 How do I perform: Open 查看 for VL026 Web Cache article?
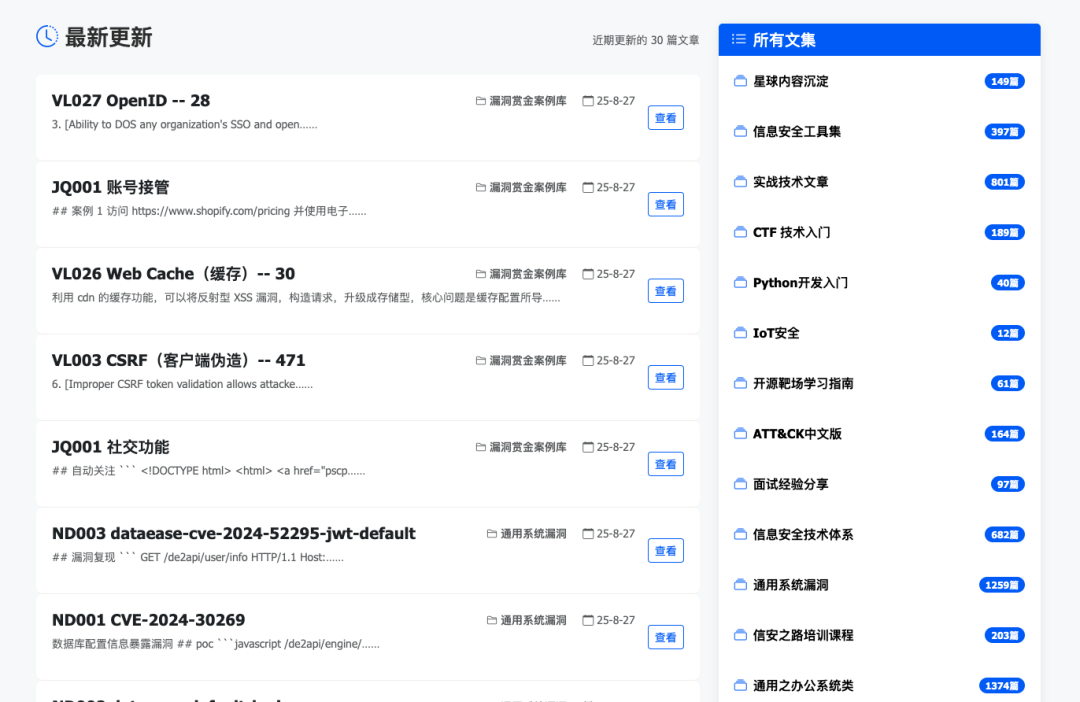coord(665,291)
